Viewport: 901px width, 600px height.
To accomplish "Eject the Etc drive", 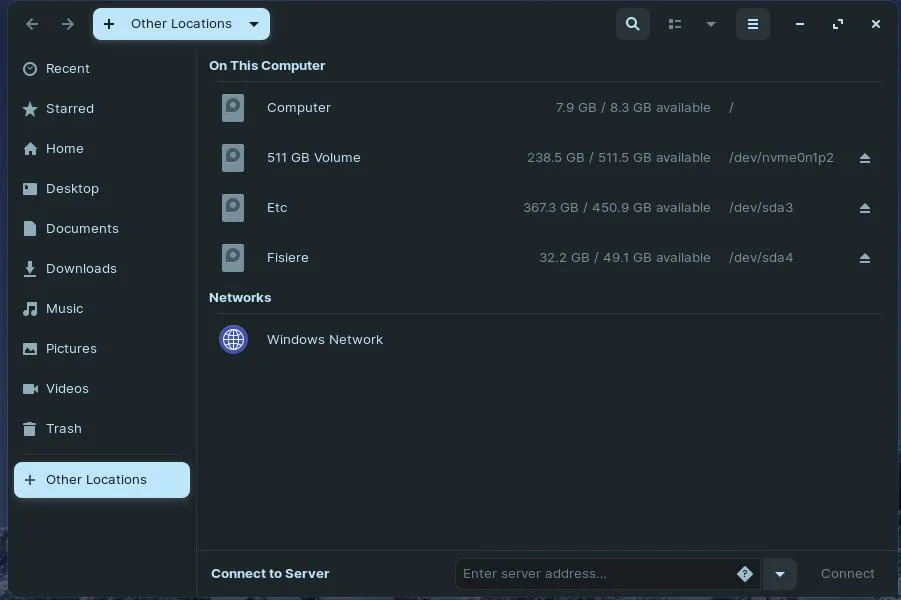I will click(x=865, y=208).
